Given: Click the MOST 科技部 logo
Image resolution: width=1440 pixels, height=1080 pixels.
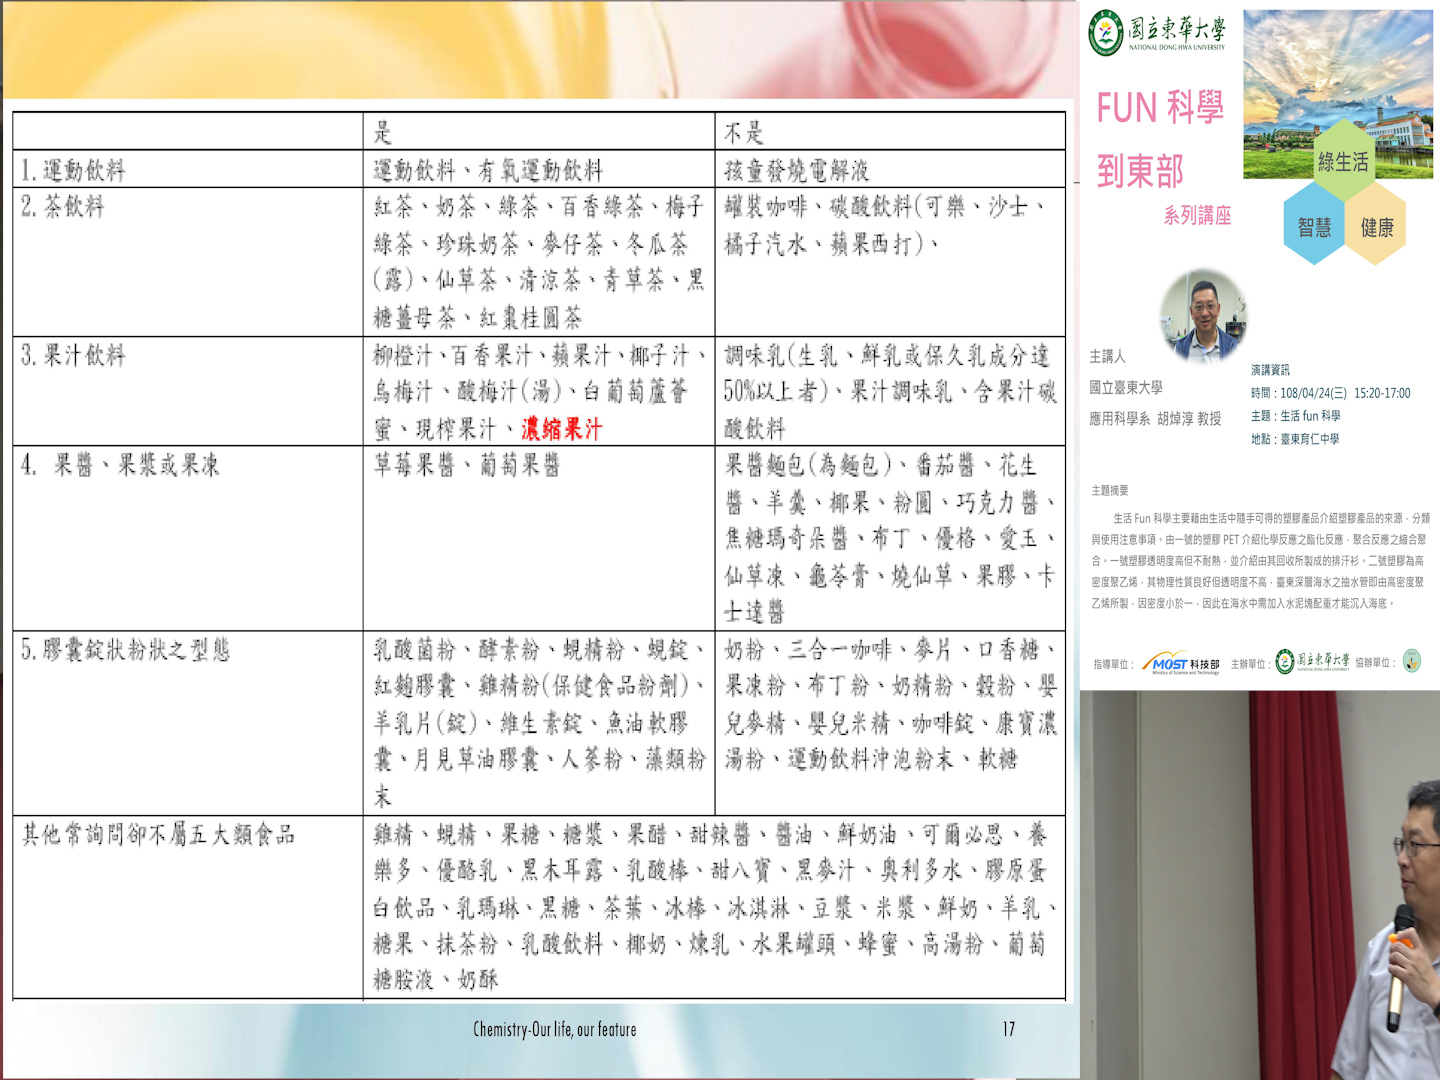Looking at the screenshot, I should [1183, 664].
